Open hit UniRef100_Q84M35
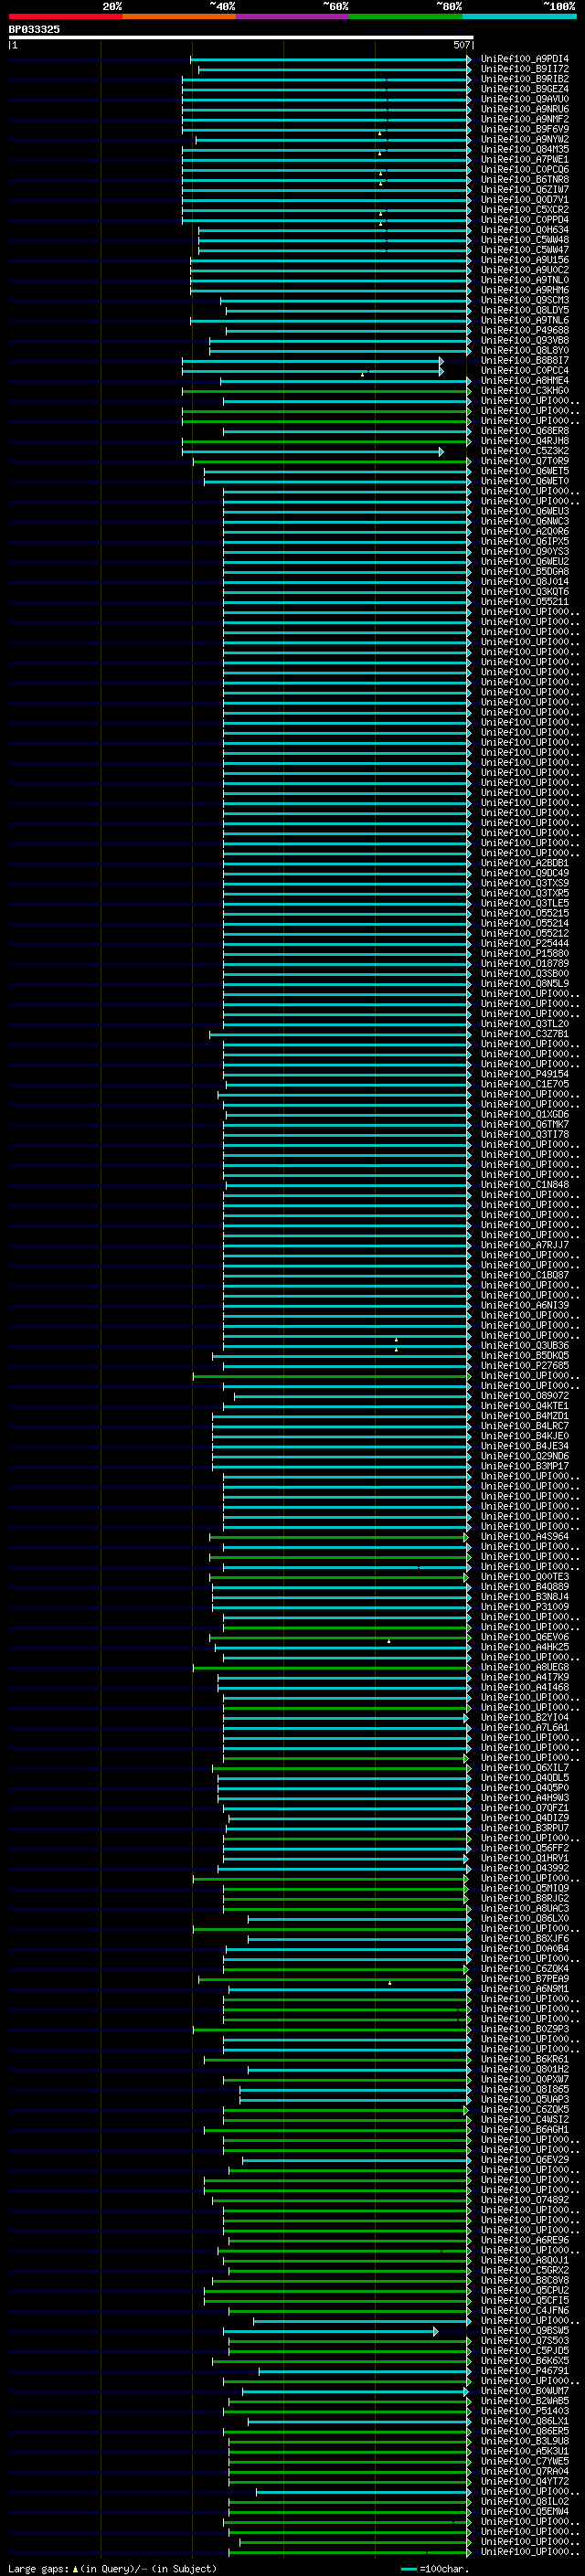 pos(525,149)
